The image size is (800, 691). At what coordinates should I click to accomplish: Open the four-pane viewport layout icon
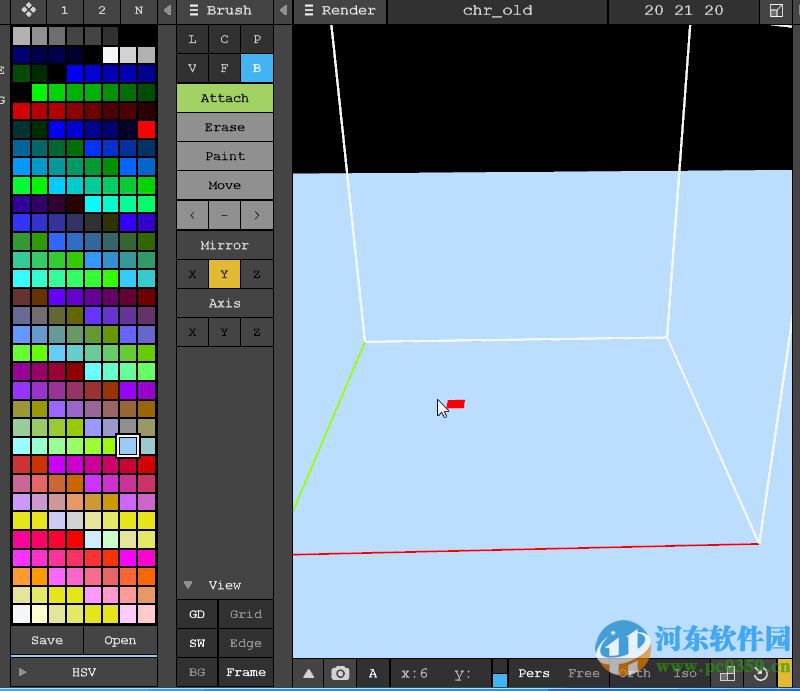point(729,673)
